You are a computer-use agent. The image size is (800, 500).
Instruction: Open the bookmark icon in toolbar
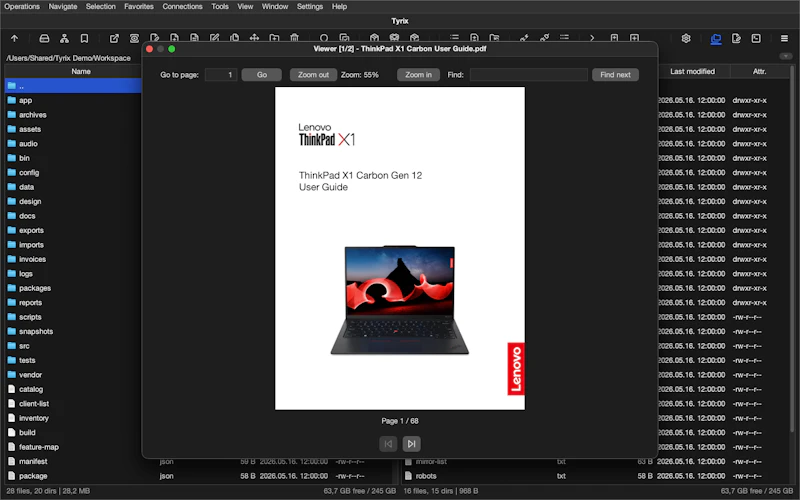(x=84, y=38)
